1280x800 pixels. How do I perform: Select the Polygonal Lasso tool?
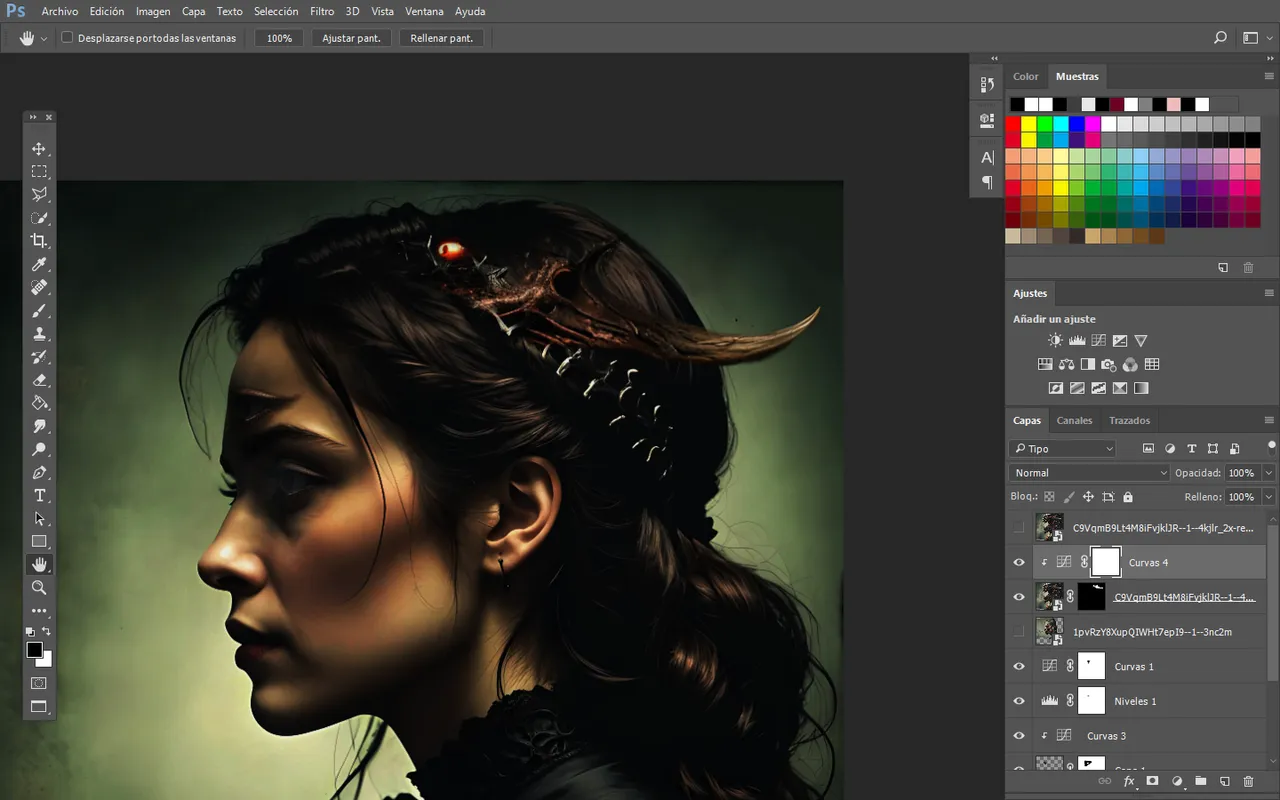[x=39, y=195]
